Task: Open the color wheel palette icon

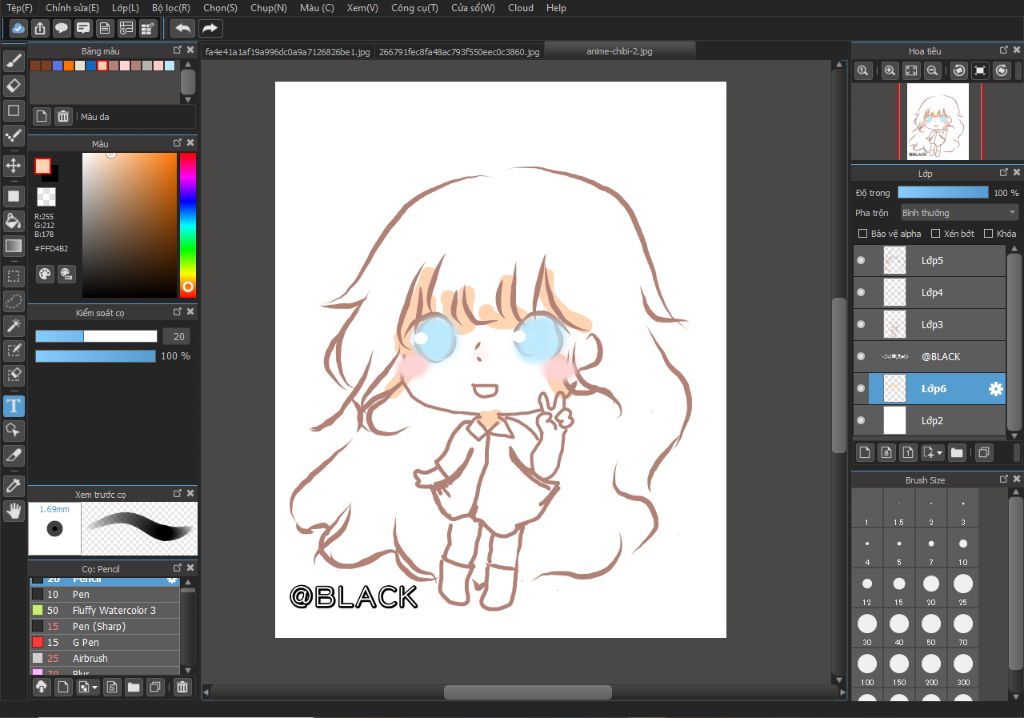Action: coord(44,274)
